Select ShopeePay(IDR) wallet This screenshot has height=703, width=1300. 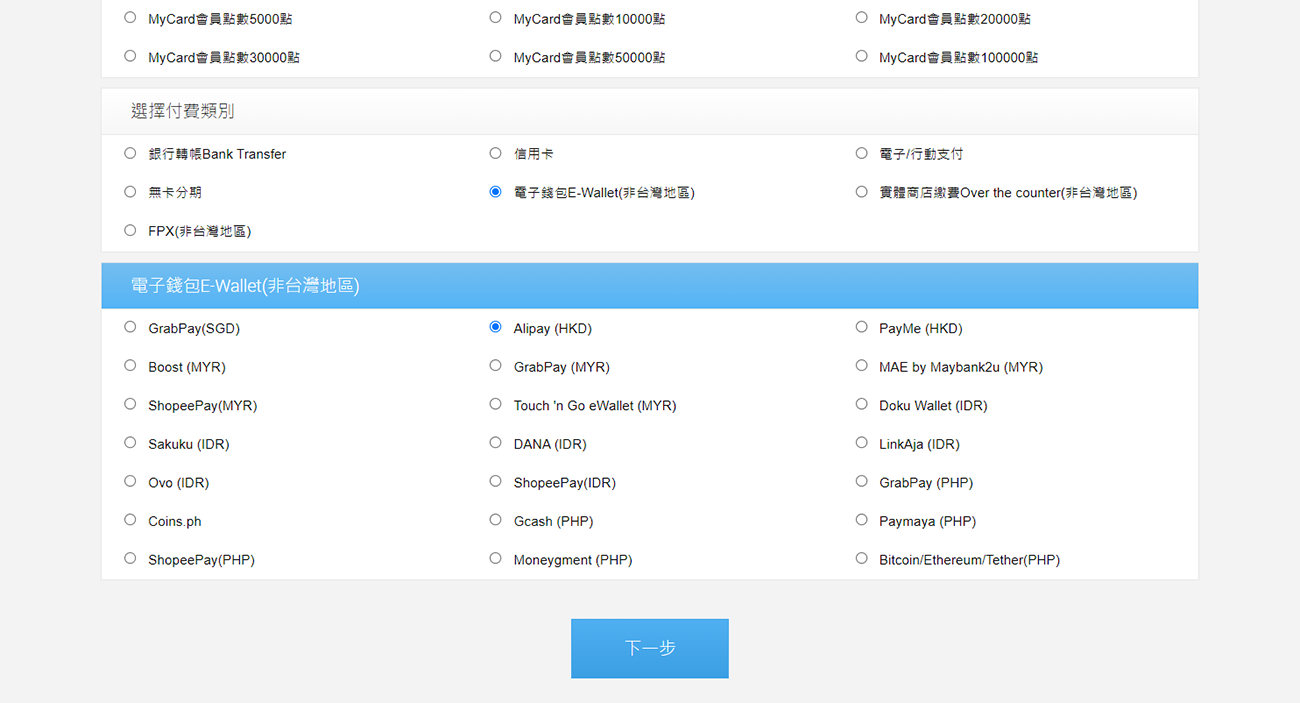tap(495, 482)
